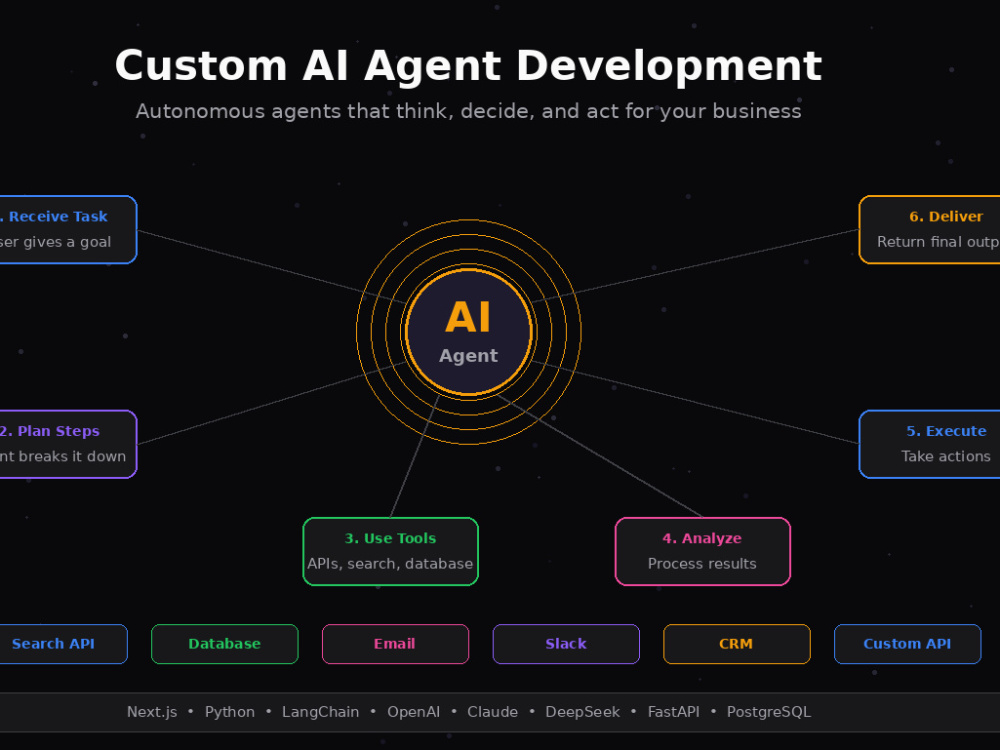Click FastAPI in the tech stack bar
The image size is (1000, 750).
(673, 712)
